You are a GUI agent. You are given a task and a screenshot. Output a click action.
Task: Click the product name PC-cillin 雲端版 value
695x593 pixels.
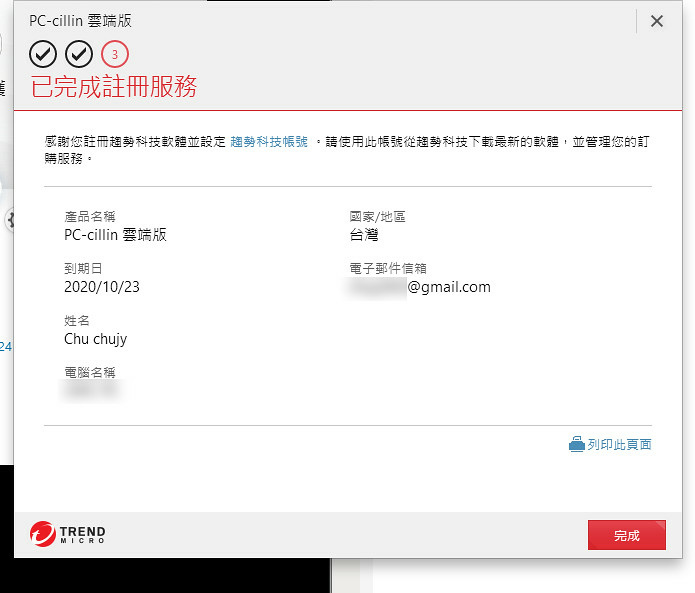pos(115,234)
